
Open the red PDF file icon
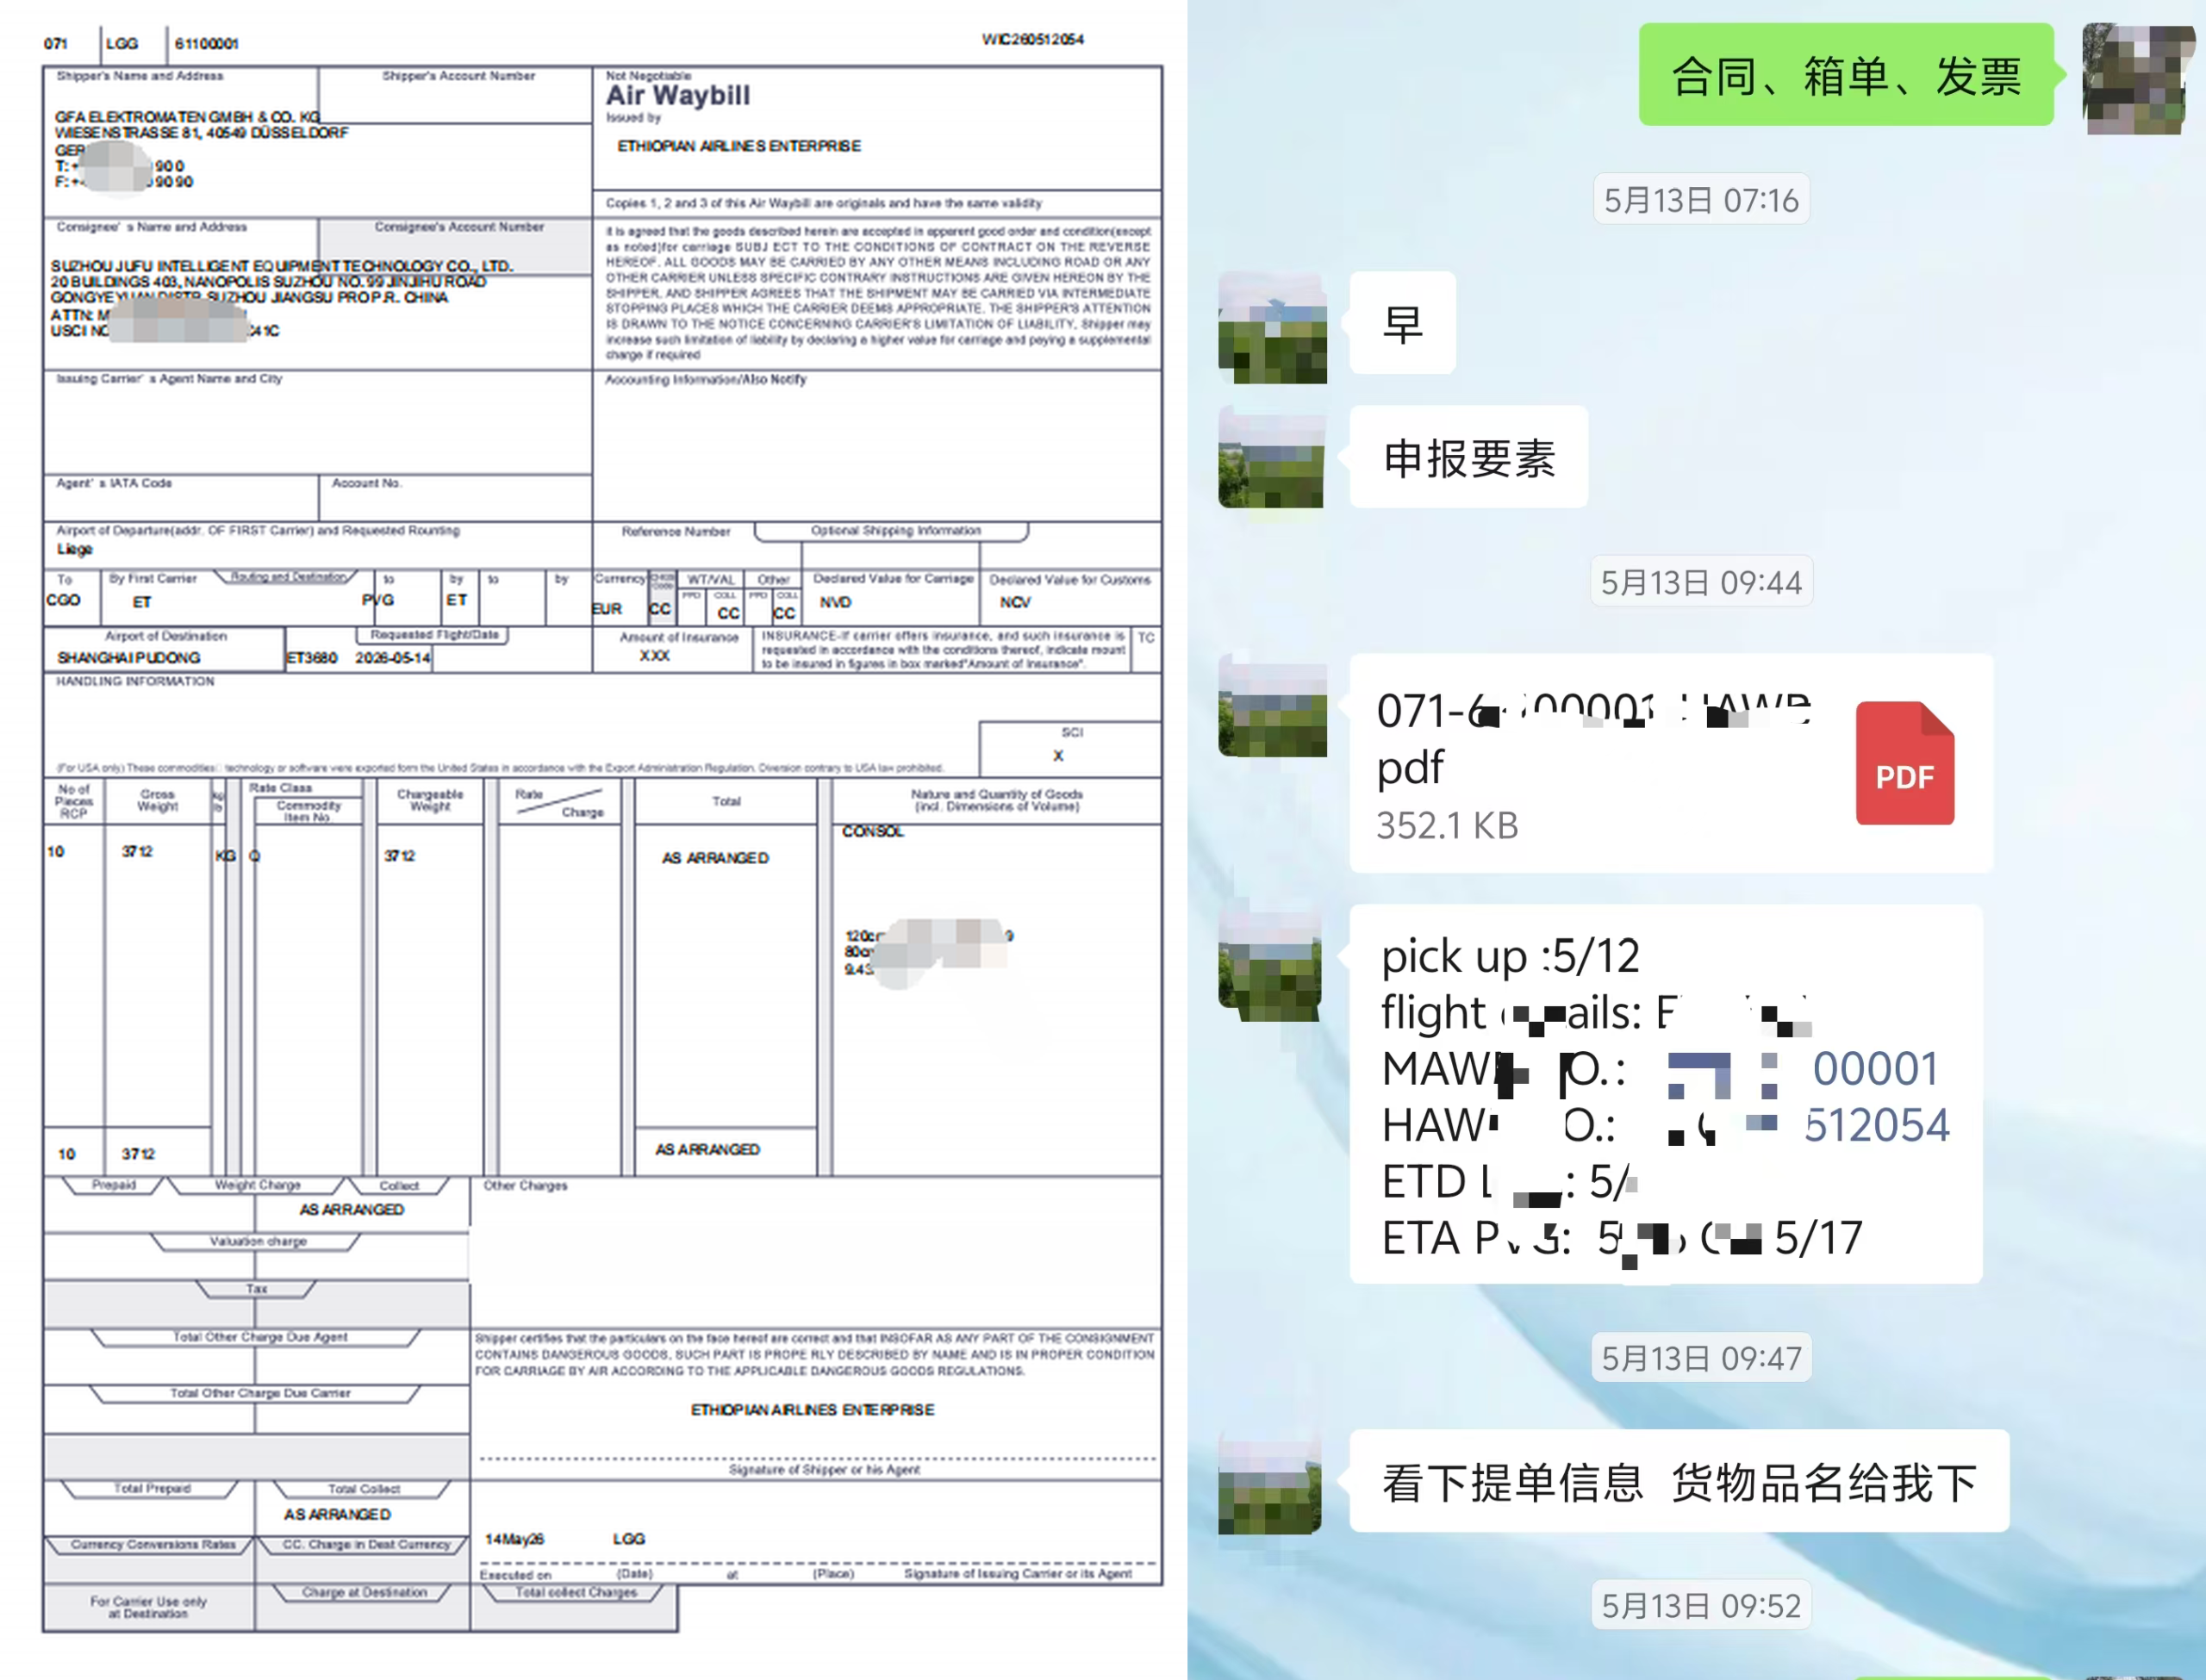tap(1904, 763)
